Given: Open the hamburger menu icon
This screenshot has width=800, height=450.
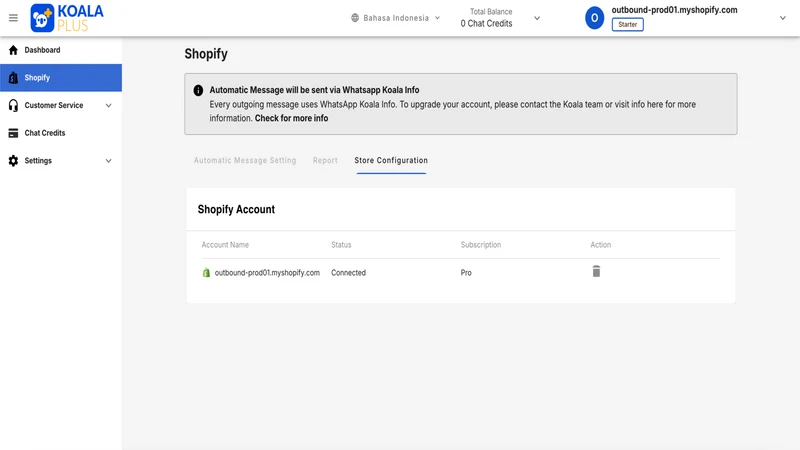Looking at the screenshot, I should [x=13, y=18].
